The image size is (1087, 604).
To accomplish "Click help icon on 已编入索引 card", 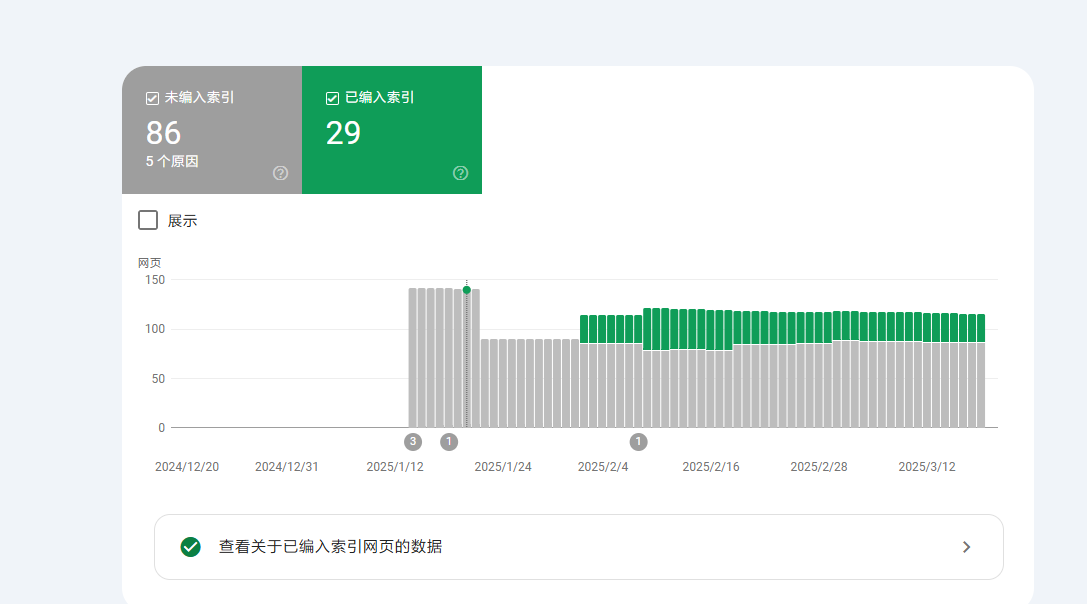I will point(460,173).
